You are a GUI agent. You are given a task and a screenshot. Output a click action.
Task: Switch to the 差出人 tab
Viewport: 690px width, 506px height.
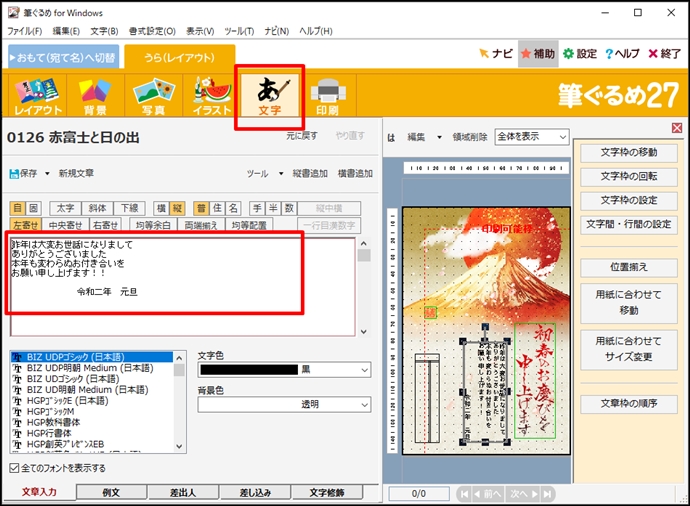[x=183, y=492]
